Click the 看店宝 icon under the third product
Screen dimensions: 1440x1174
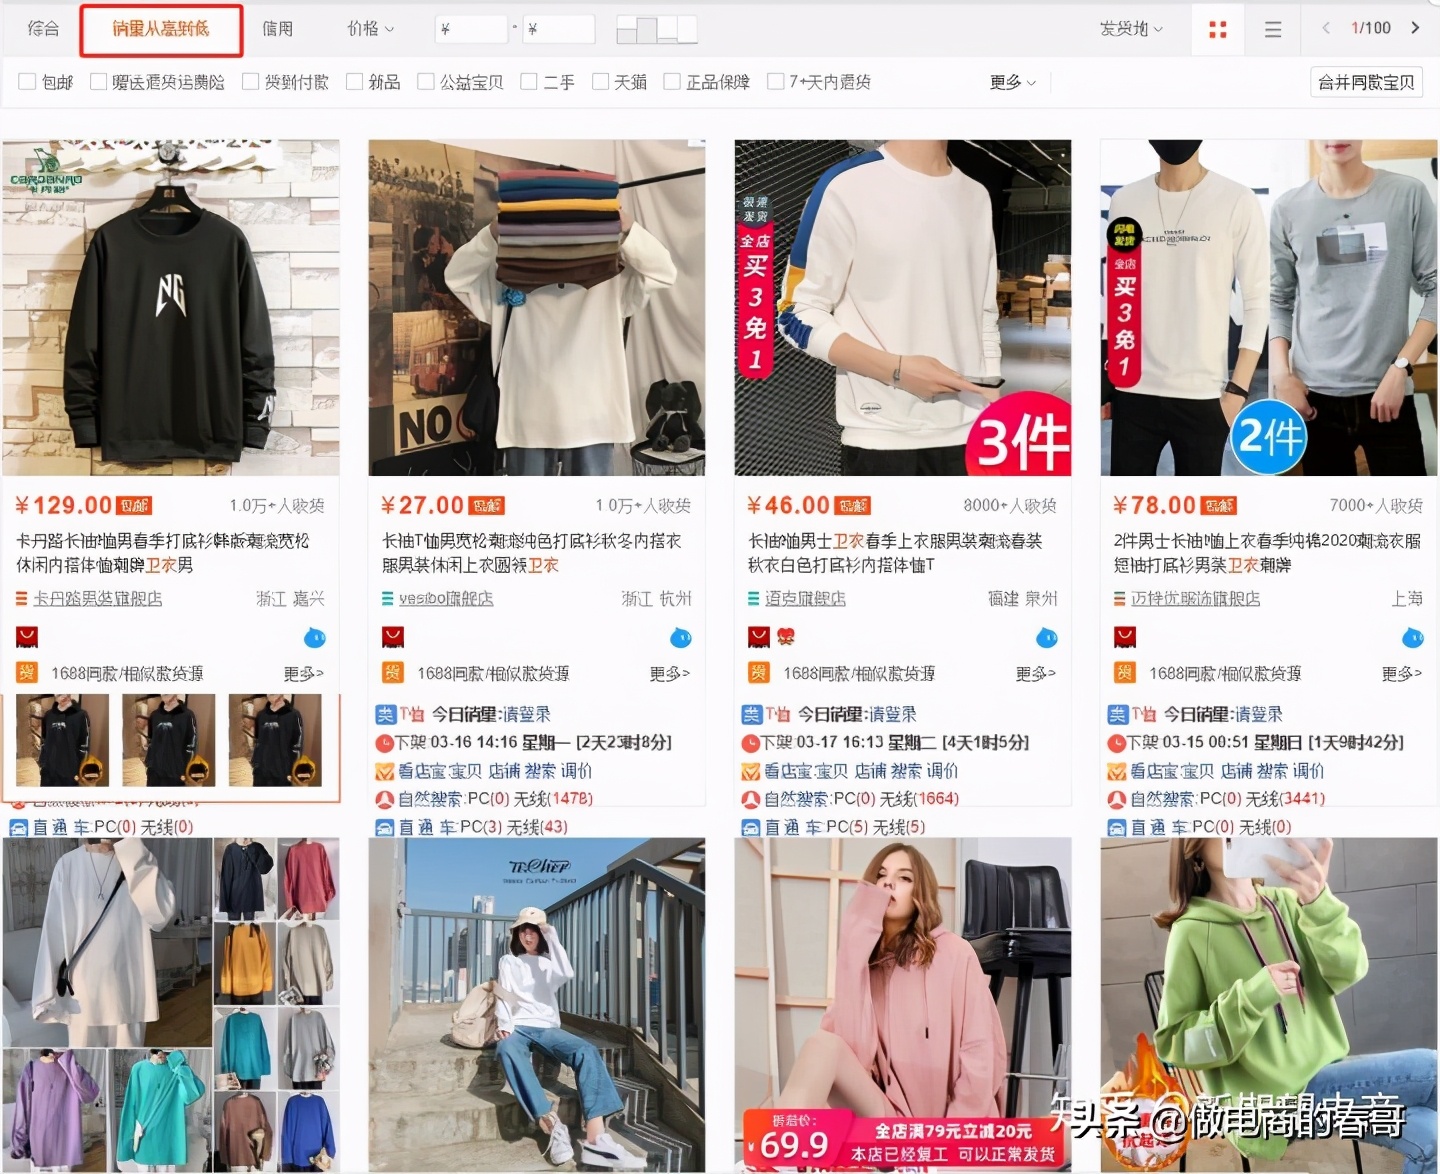[751, 771]
